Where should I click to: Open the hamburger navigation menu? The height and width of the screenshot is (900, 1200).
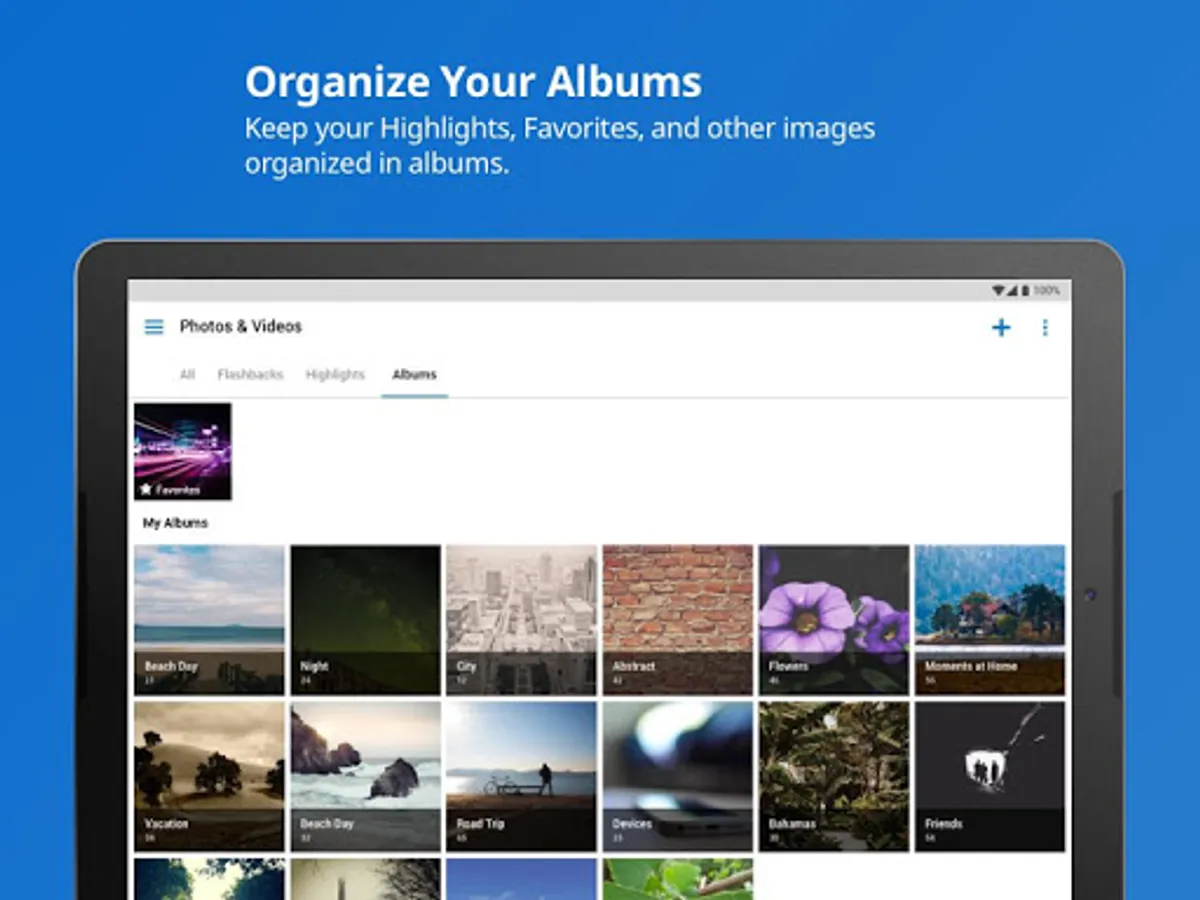(x=154, y=327)
